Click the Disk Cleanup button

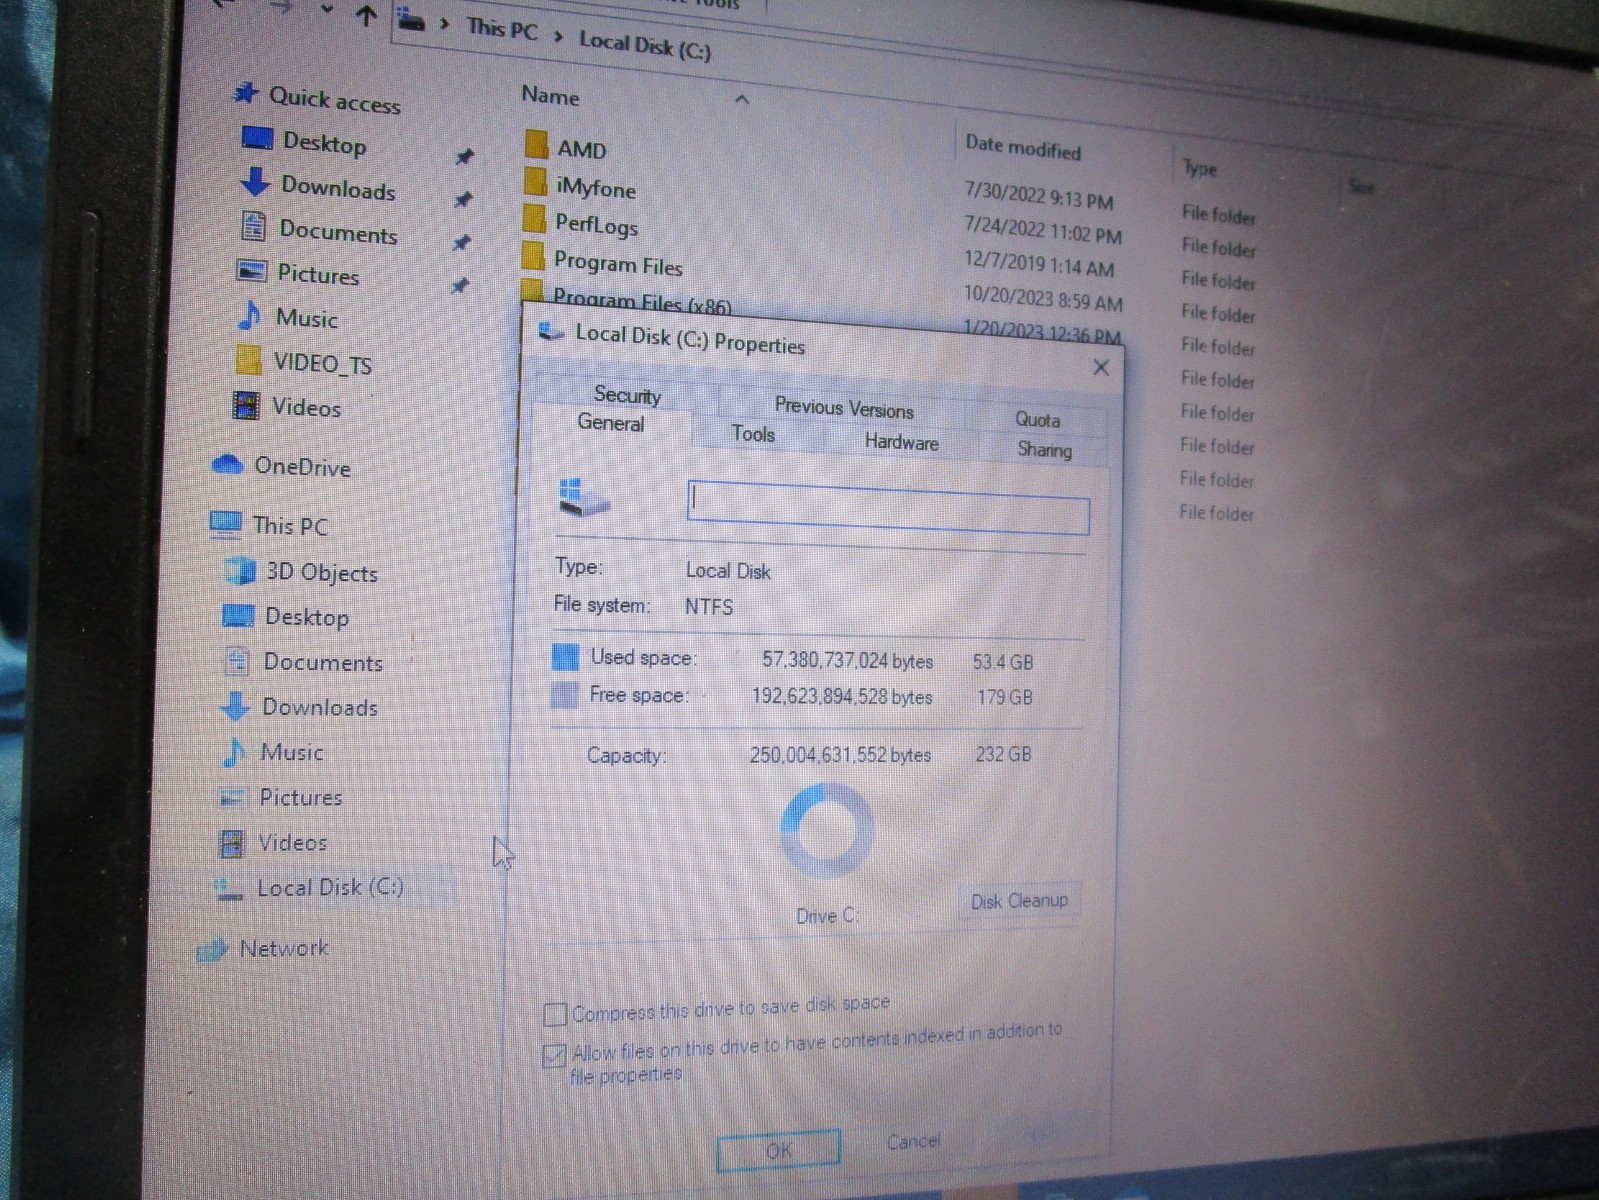[x=1019, y=901]
